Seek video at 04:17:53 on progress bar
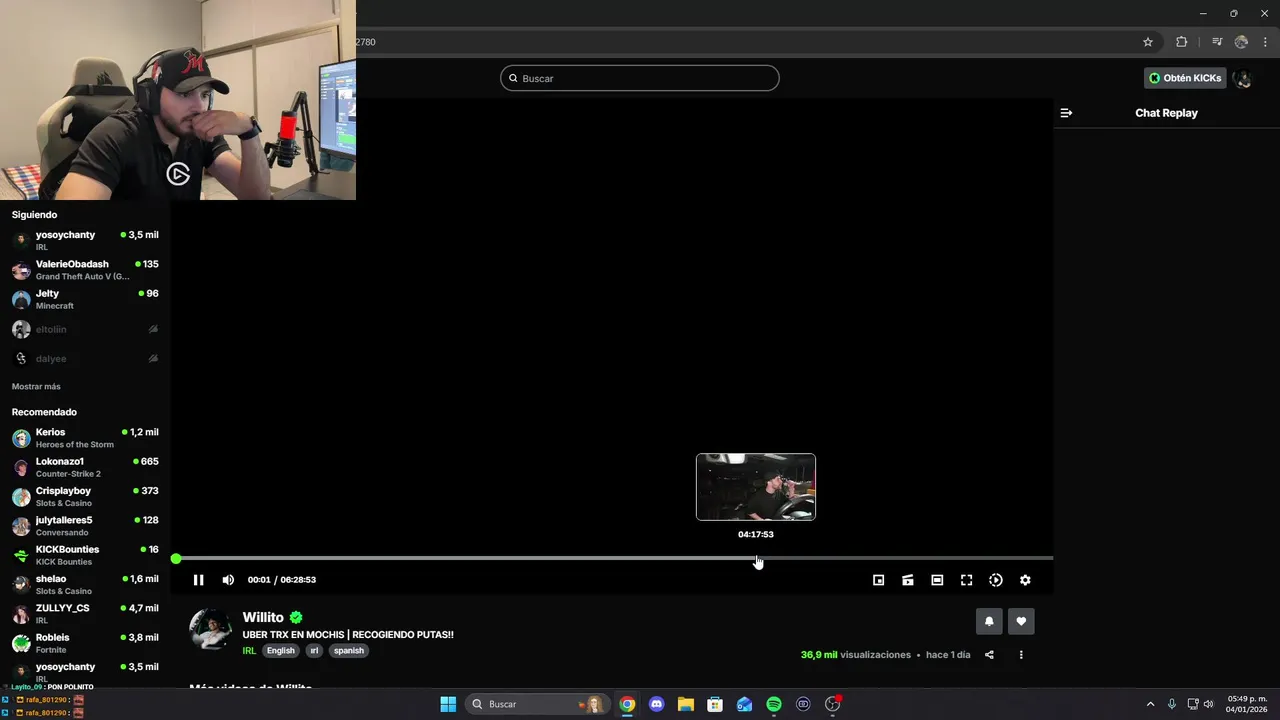 point(756,558)
